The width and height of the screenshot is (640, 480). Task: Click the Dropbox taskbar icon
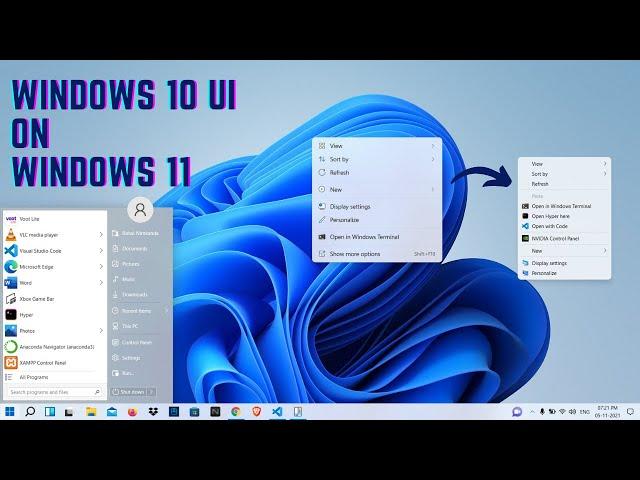tap(152, 411)
